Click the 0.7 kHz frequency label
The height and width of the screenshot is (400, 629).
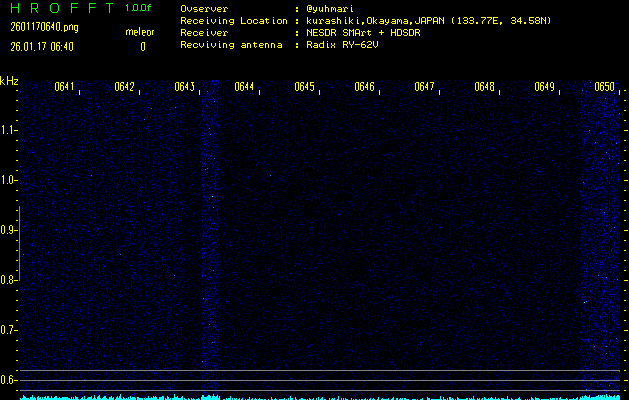pyautogui.click(x=8, y=330)
